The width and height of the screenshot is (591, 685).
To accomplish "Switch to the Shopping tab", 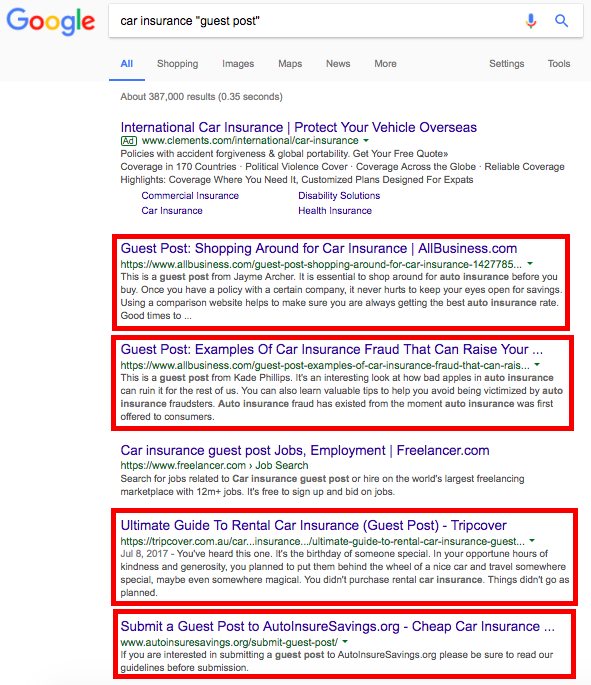I will pos(177,64).
